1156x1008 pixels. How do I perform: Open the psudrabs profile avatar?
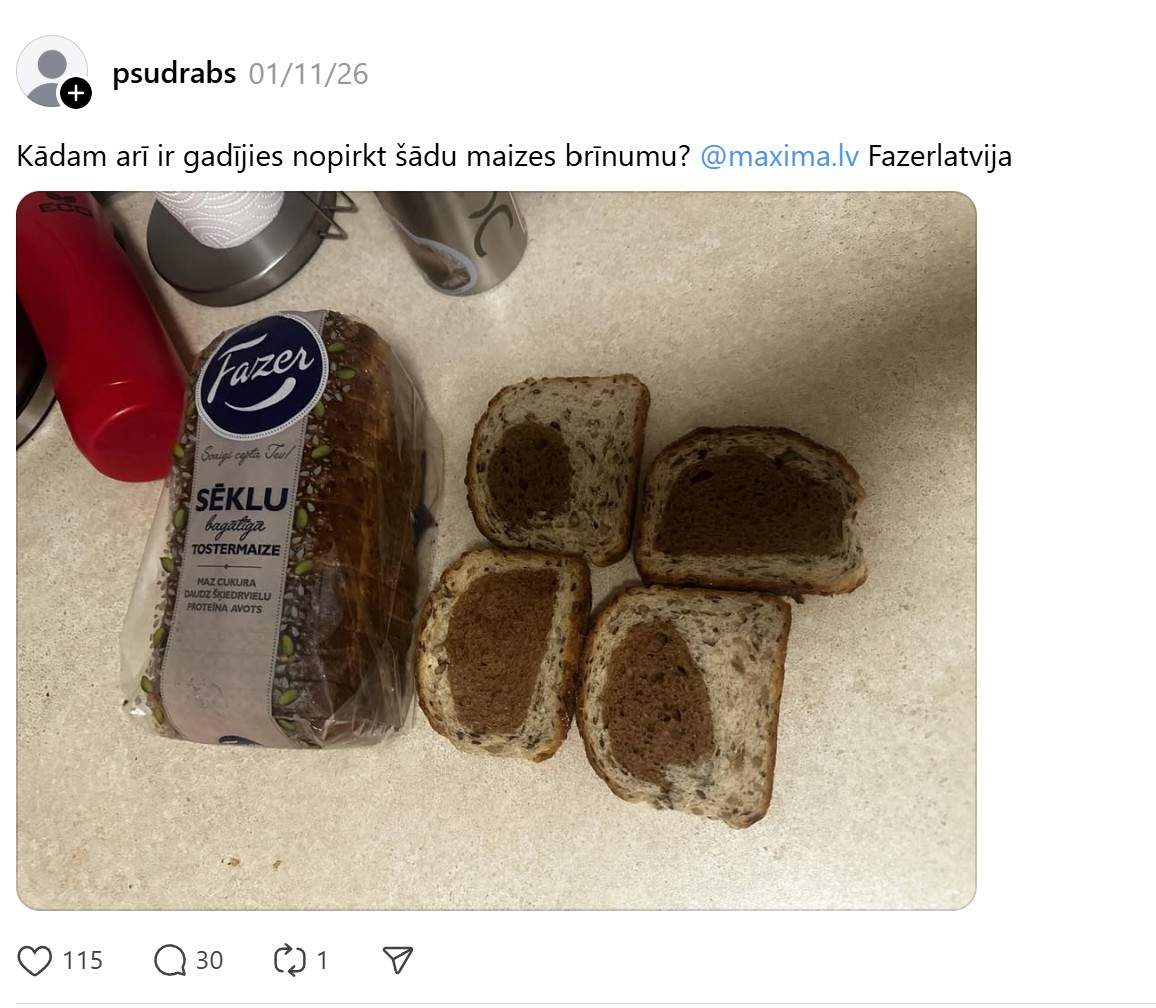52,72
